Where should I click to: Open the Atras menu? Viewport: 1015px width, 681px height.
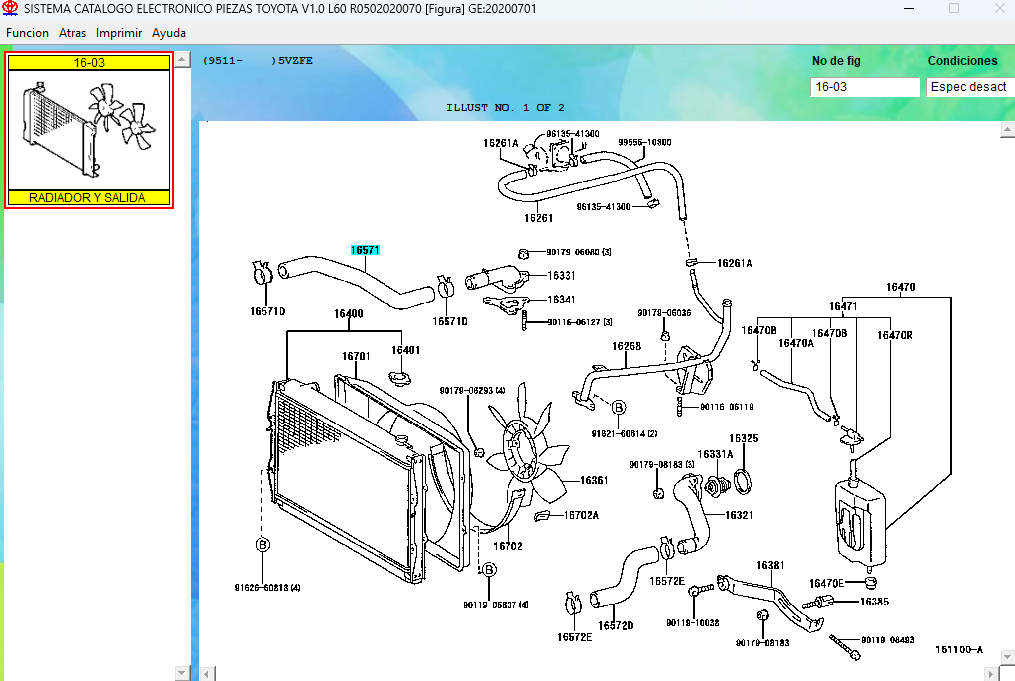tap(72, 33)
